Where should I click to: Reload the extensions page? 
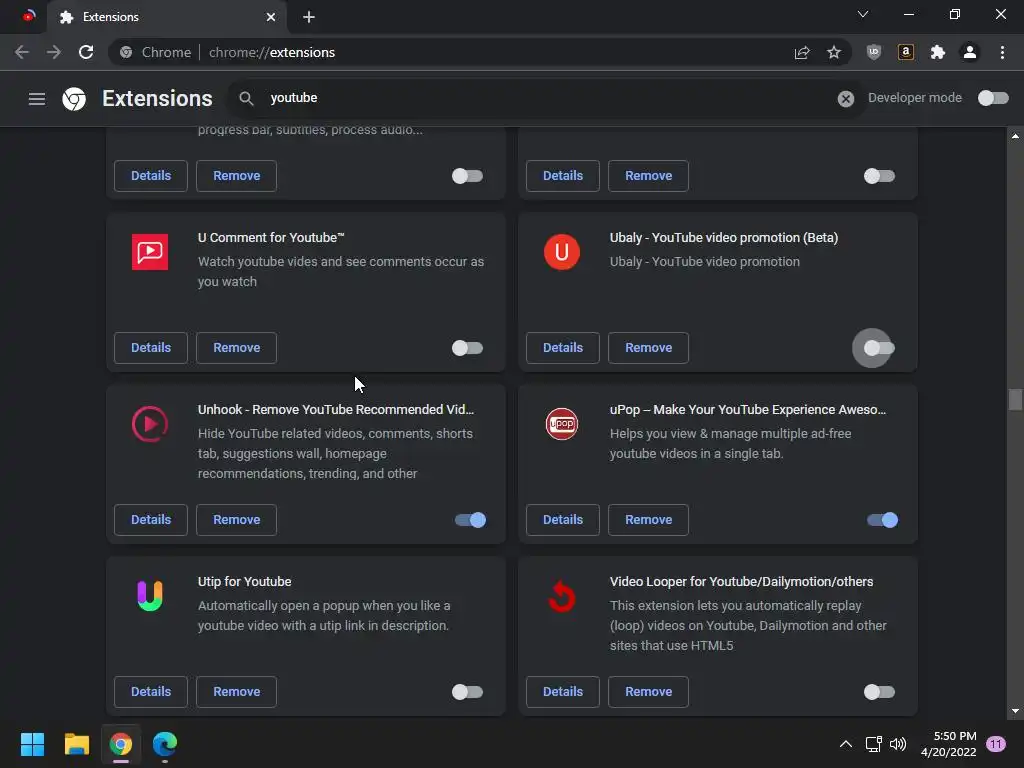(x=86, y=52)
